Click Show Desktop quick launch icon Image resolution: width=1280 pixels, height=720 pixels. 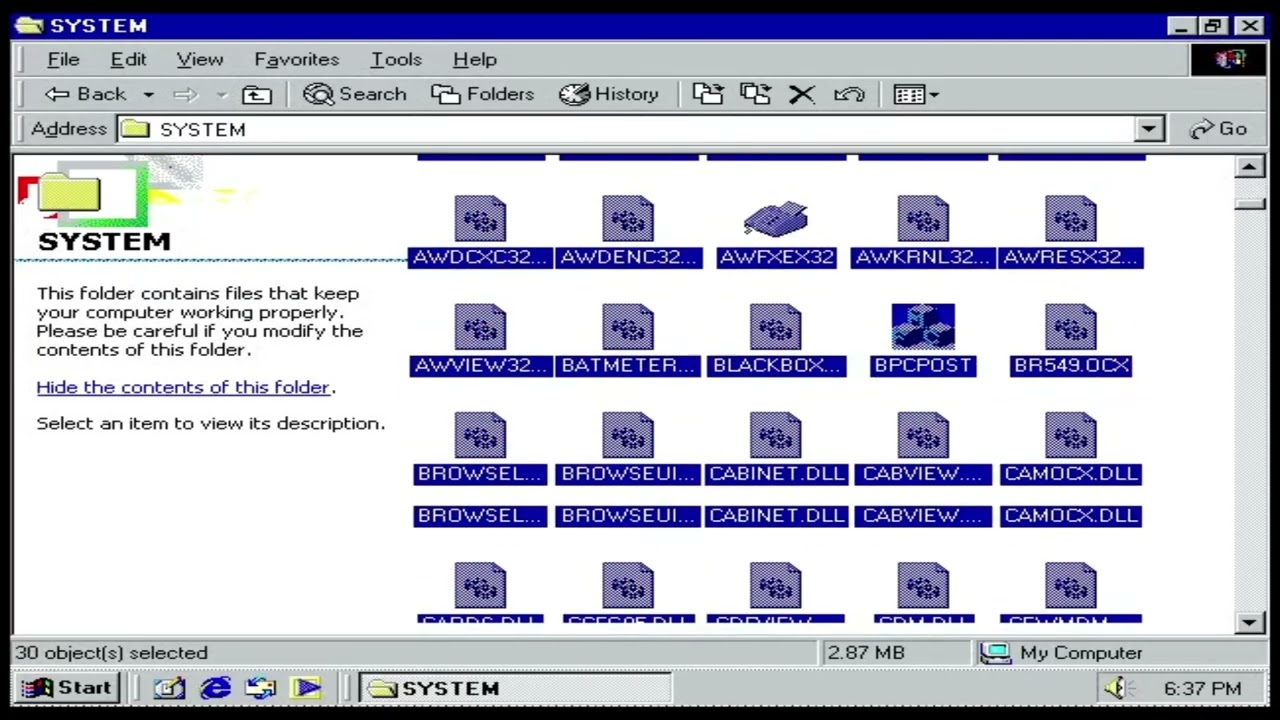169,688
